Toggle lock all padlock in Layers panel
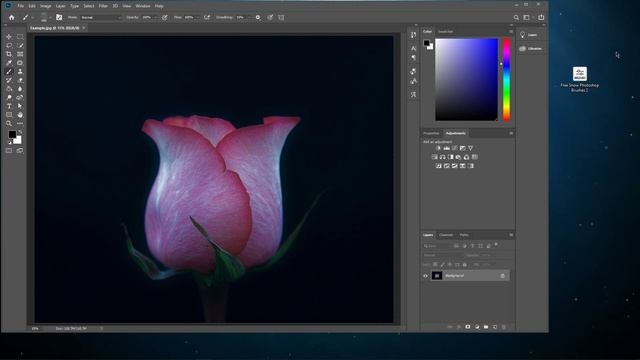The image size is (640, 360). pos(464,264)
